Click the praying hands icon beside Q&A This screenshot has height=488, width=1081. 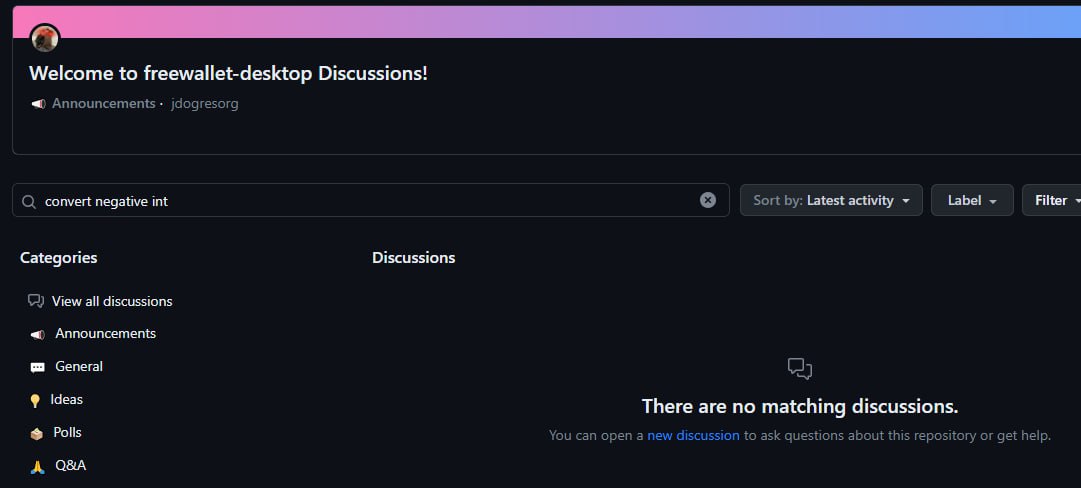tap(37, 467)
